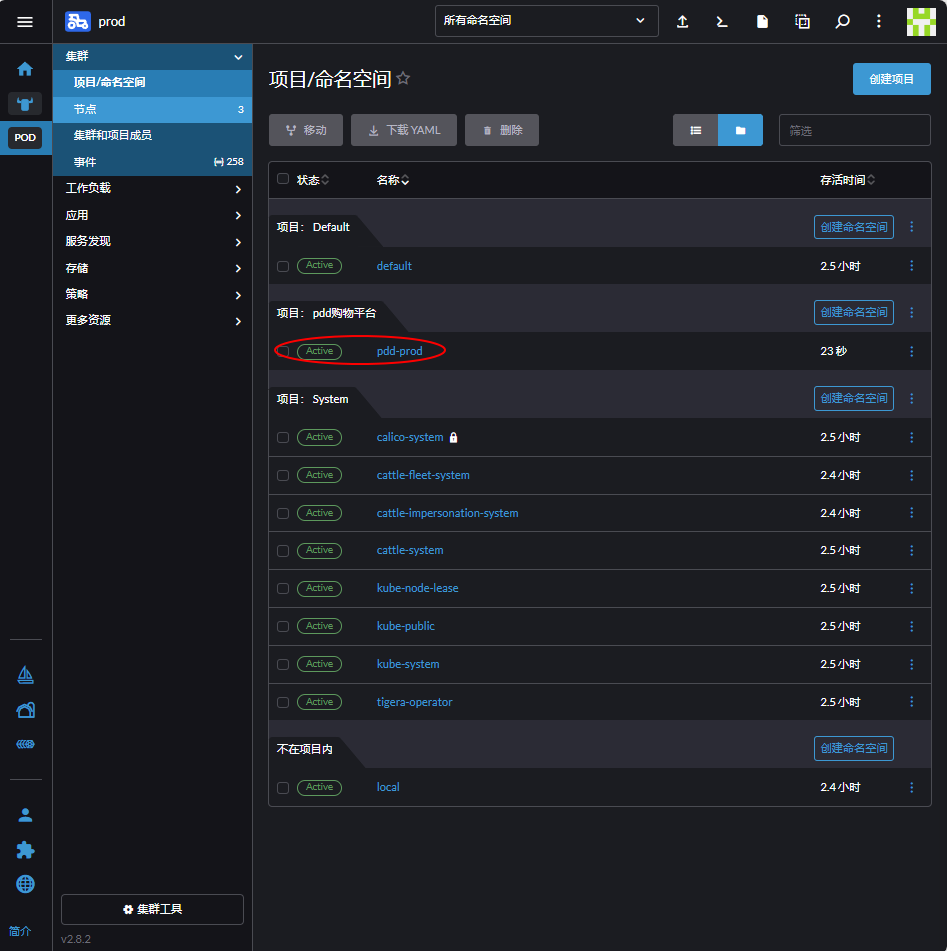Viewport: 947px width, 951px height.
Task: Open the header three-dot more menu
Action: click(x=878, y=22)
